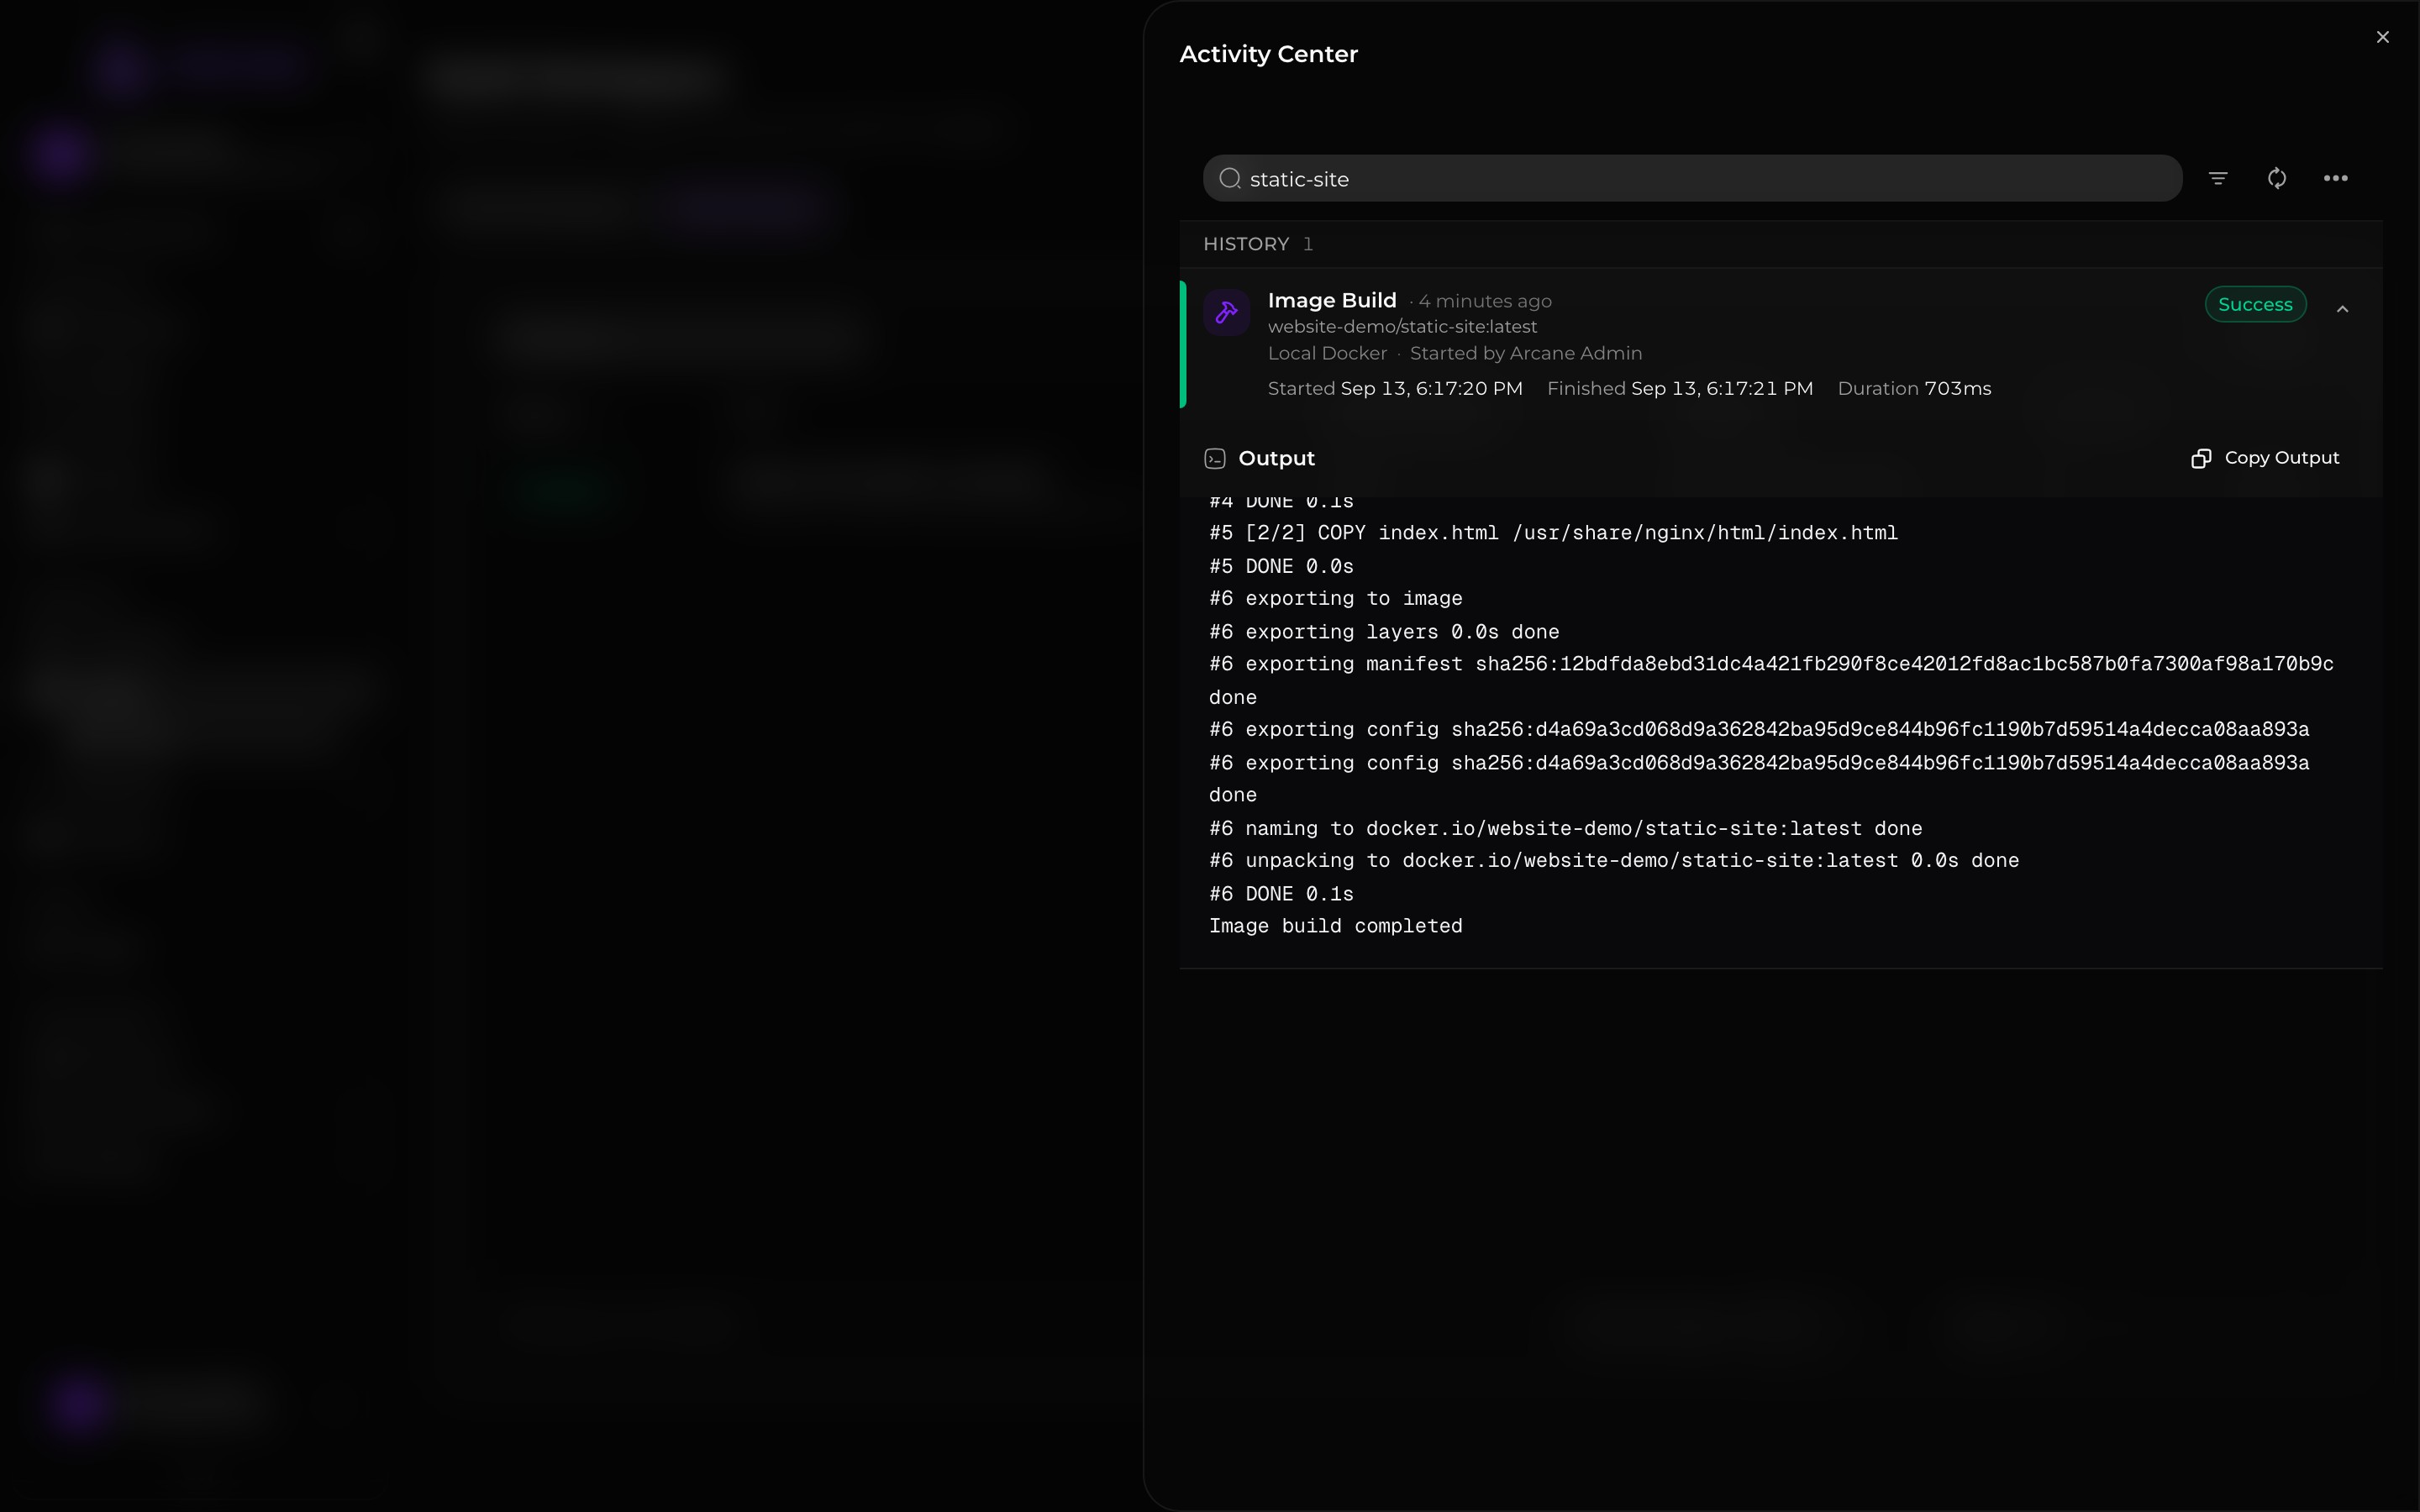Collapse the Image Build entry chevron
The height and width of the screenshot is (1512, 2420).
tap(2342, 309)
